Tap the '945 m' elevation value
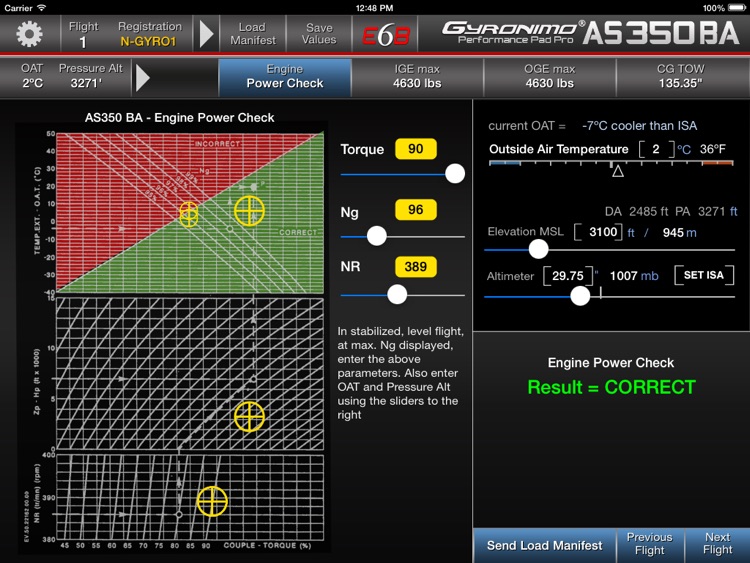Screen dimensions: 750x563 679,232
